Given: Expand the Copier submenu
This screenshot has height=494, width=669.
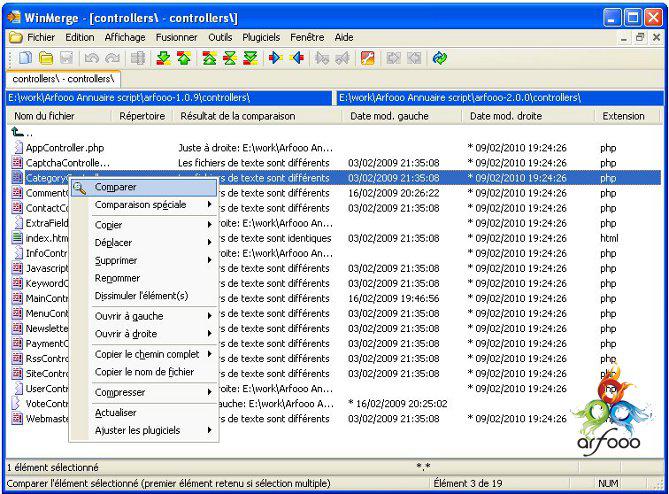Looking at the screenshot, I should click(143, 225).
